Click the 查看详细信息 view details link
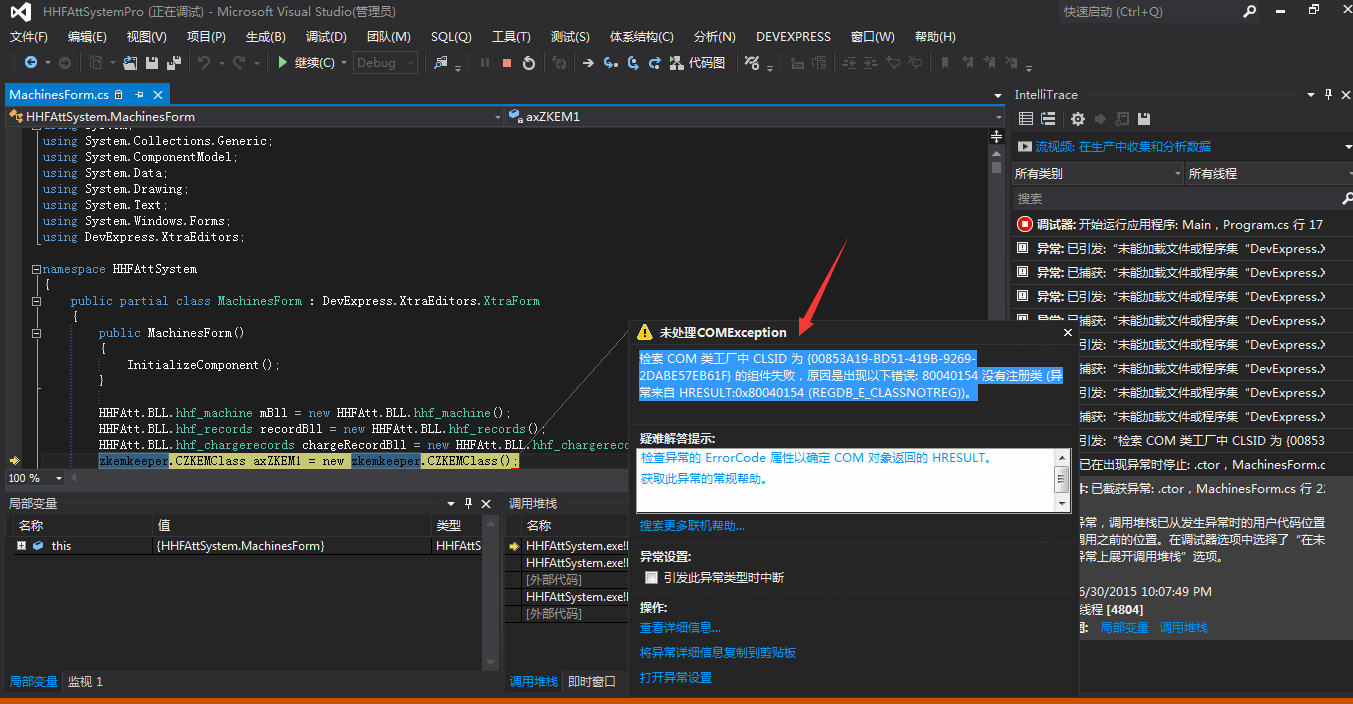This screenshot has height=704, width=1353. click(x=680, y=628)
